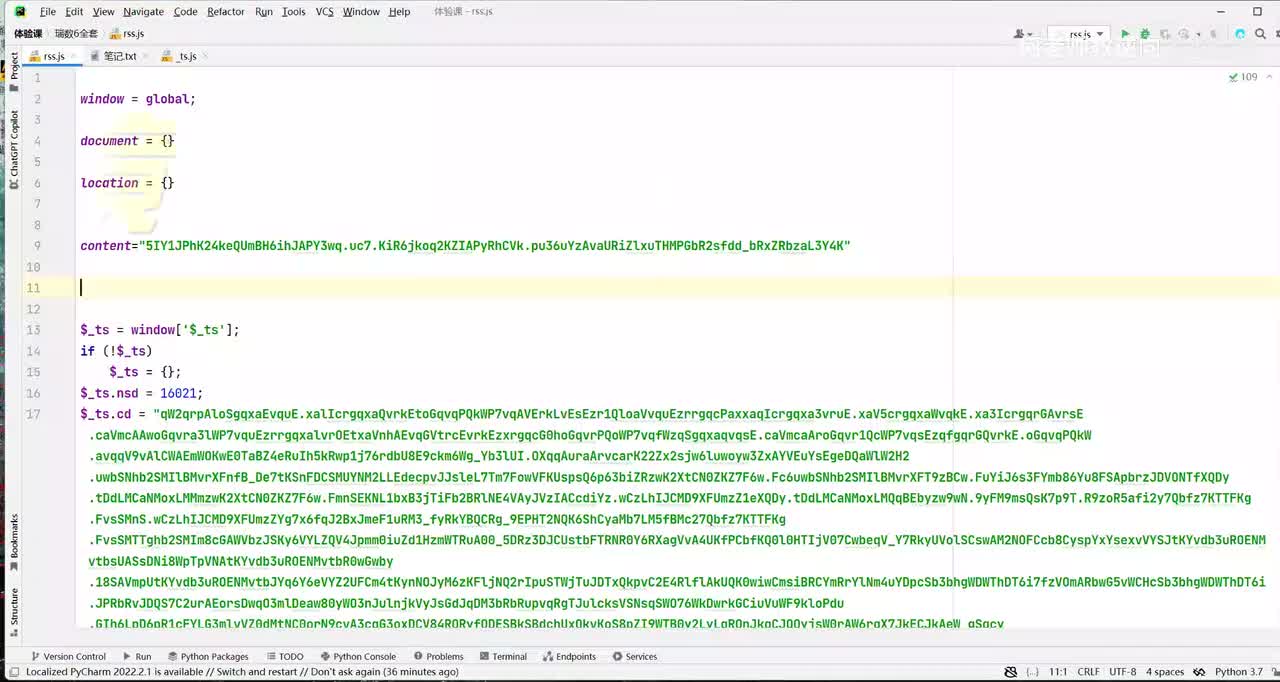Open the Navigate menu

144,12
